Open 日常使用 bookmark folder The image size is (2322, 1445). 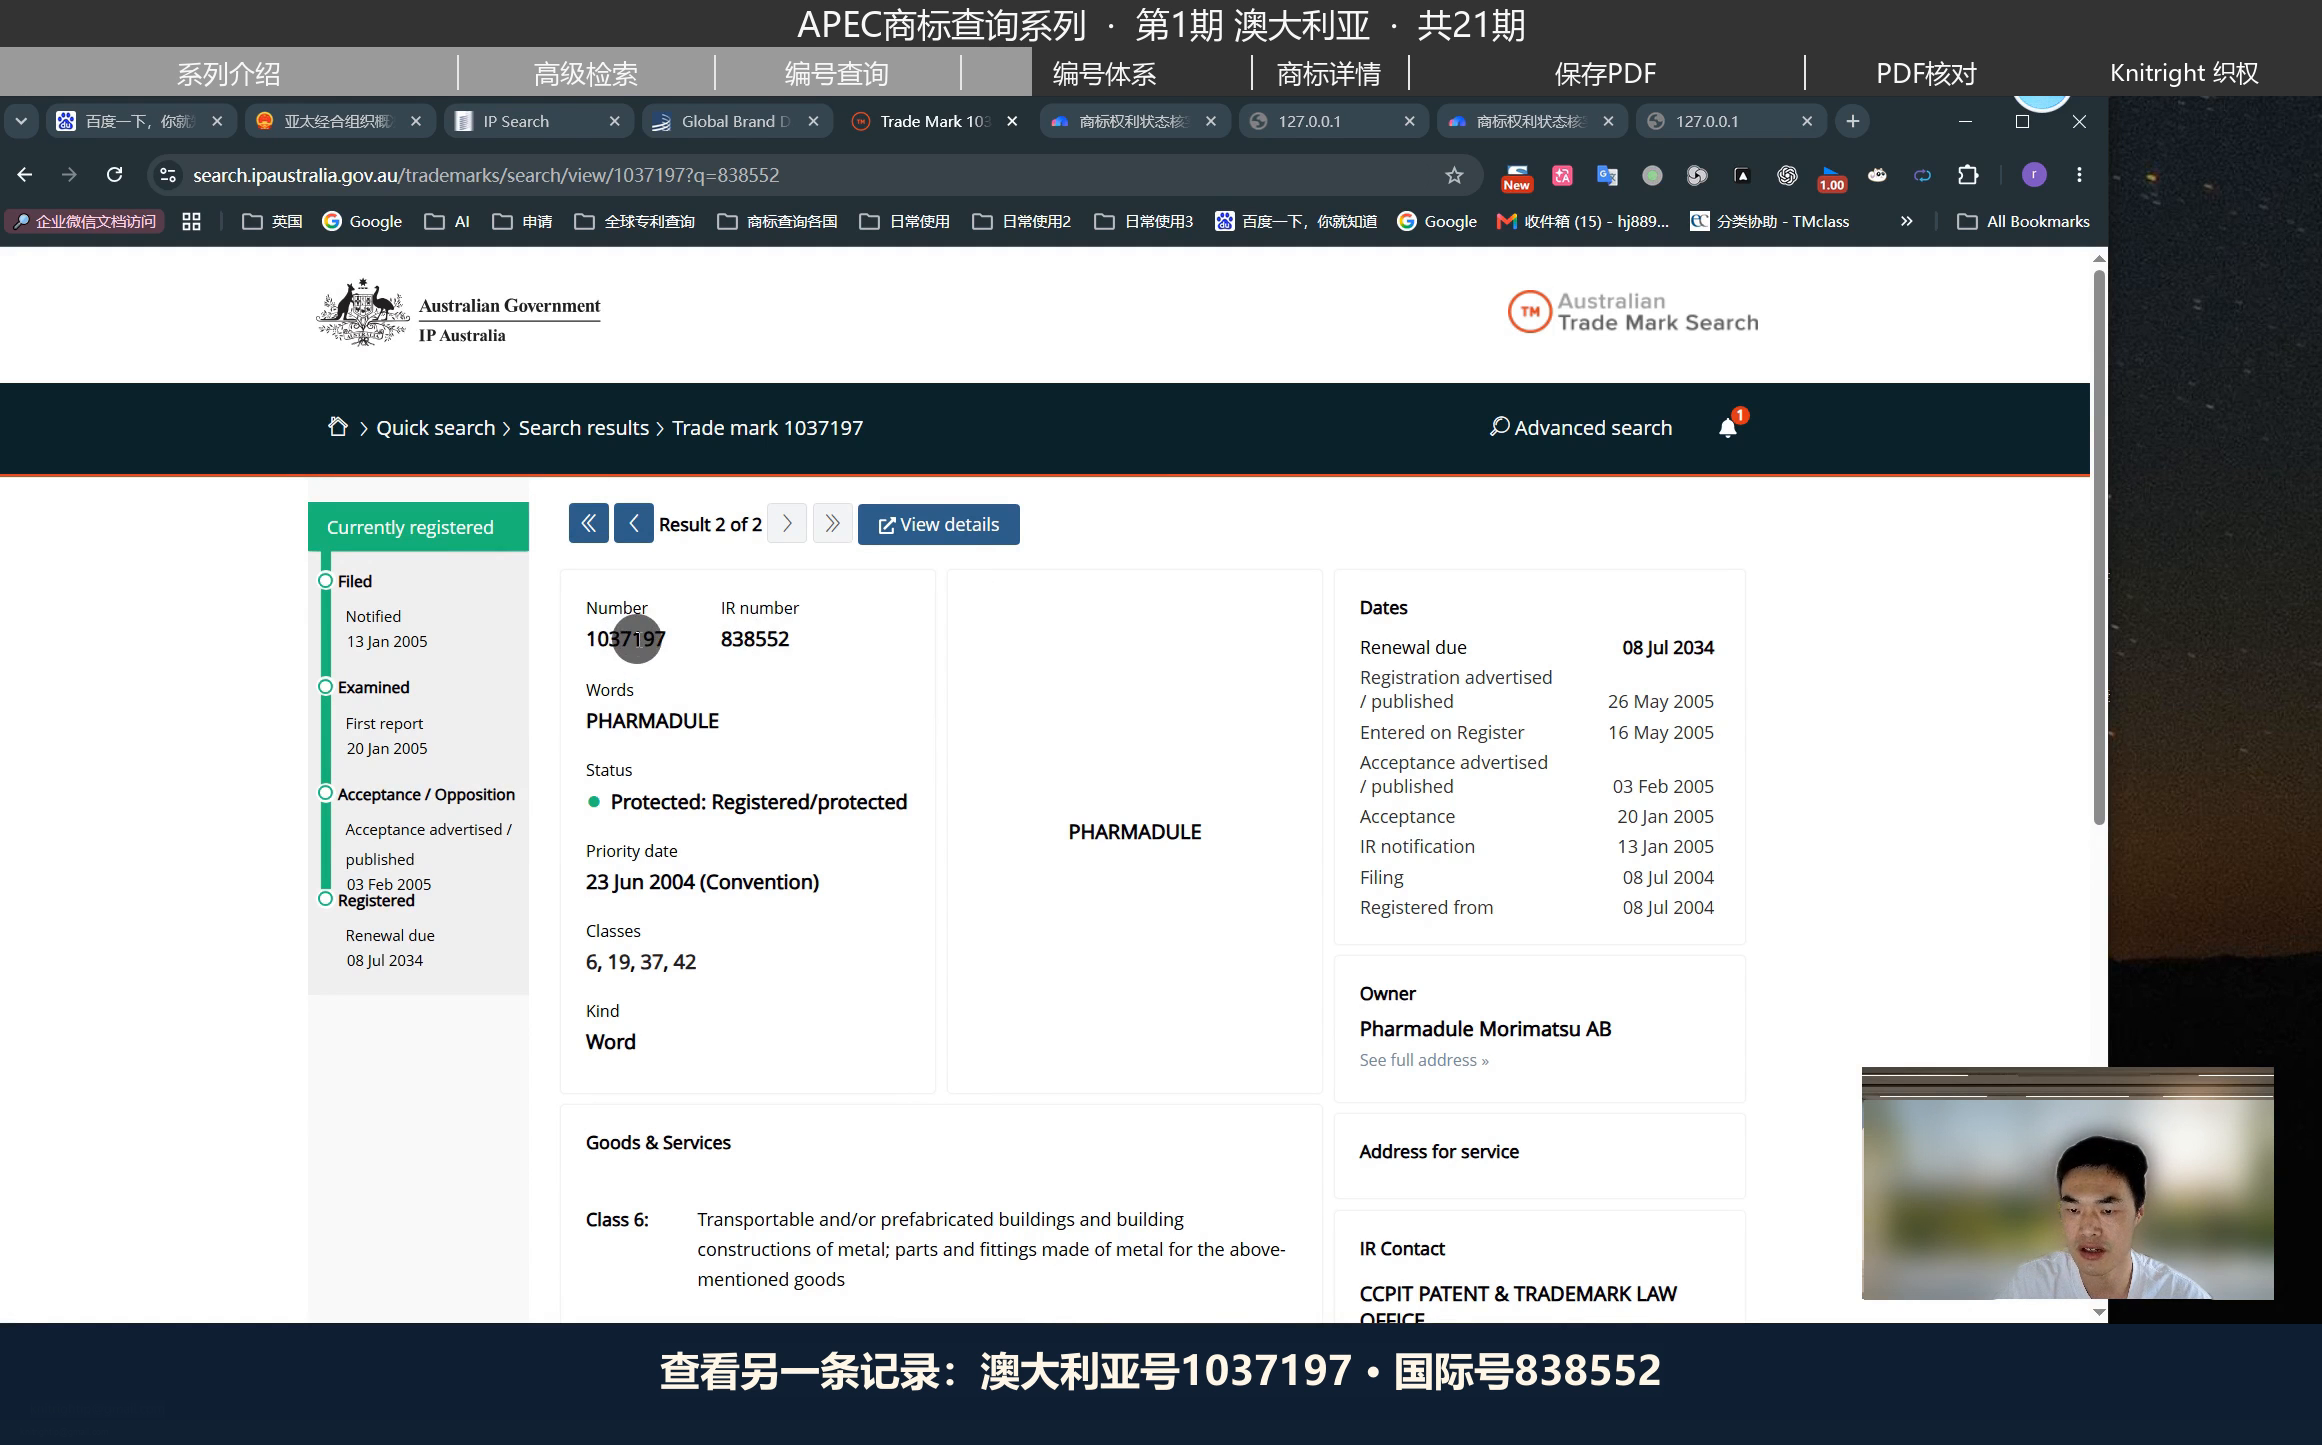[905, 221]
